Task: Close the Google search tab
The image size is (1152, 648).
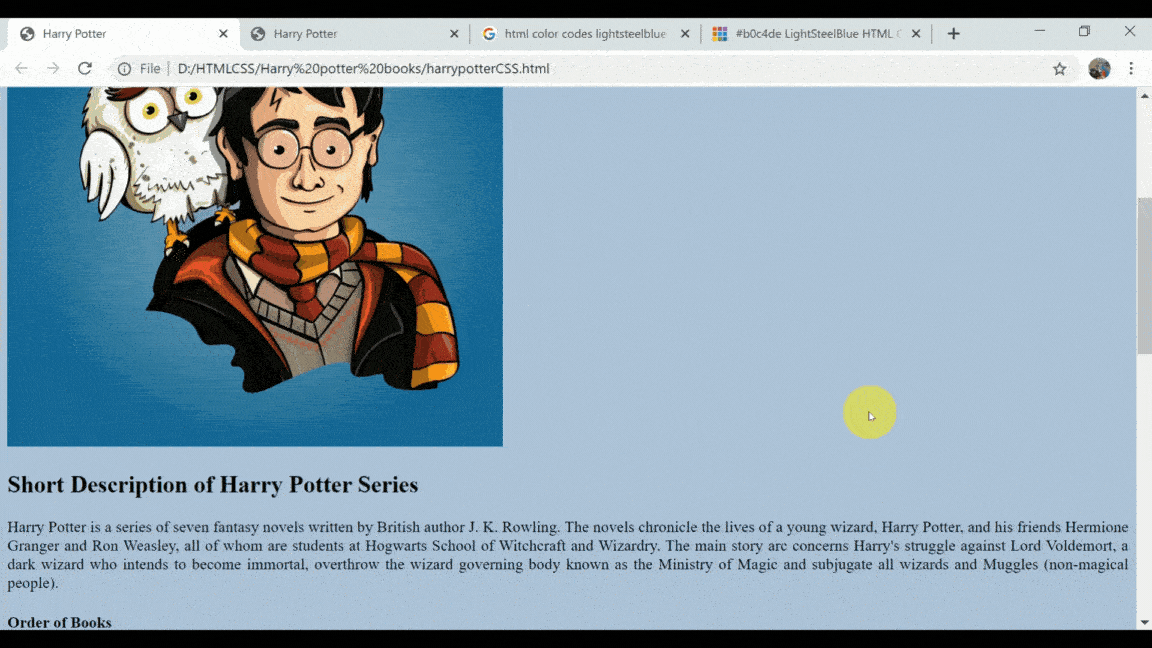Action: click(x=685, y=34)
